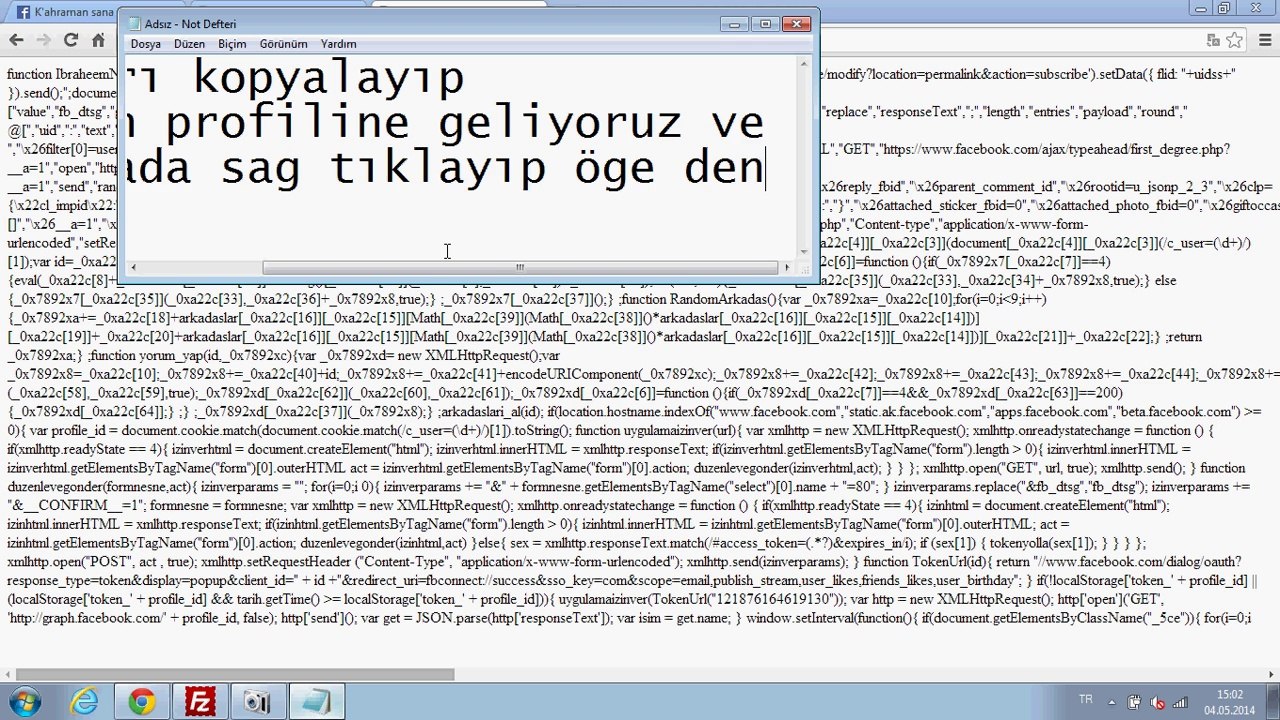Maximize the Notepad window
This screenshot has width=1280, height=720.
coord(766,24)
